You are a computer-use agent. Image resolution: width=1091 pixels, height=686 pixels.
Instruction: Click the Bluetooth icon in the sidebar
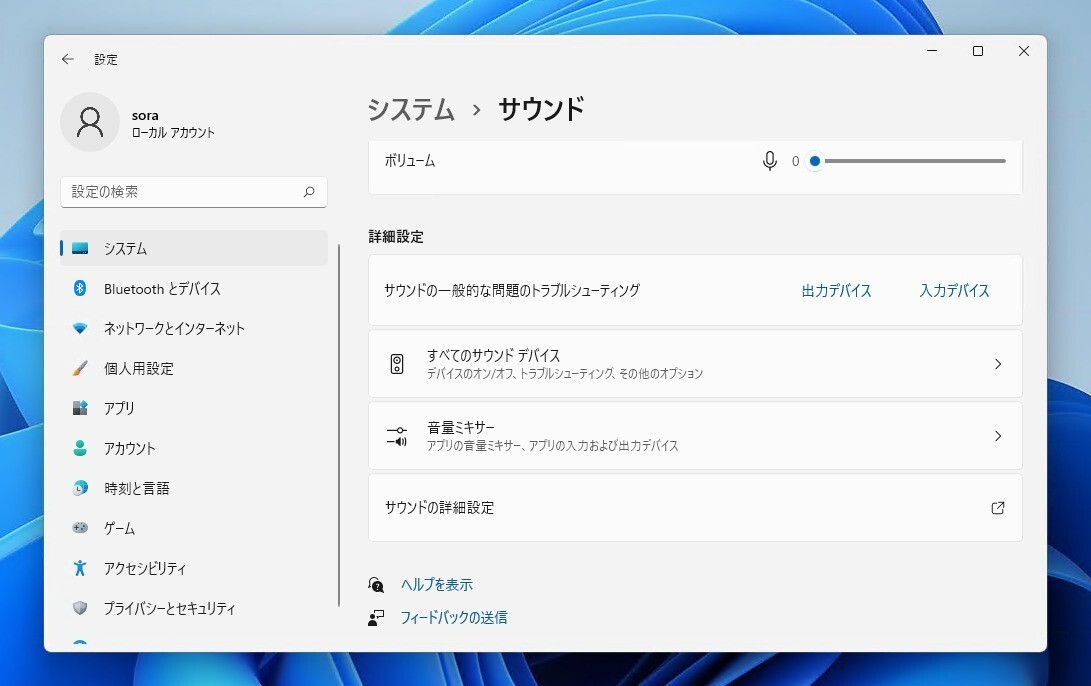tap(80, 288)
